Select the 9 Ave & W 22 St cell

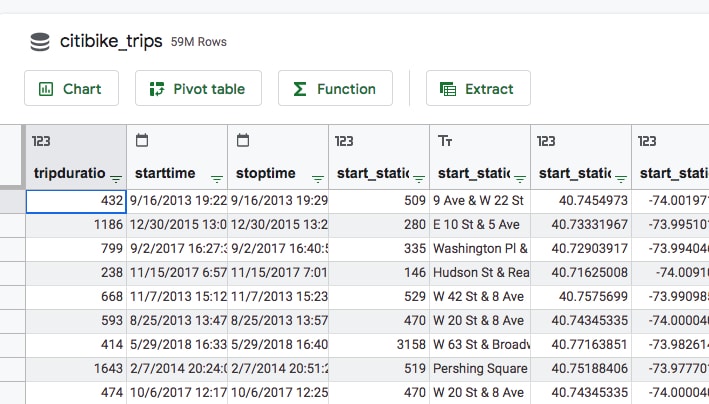(480, 201)
